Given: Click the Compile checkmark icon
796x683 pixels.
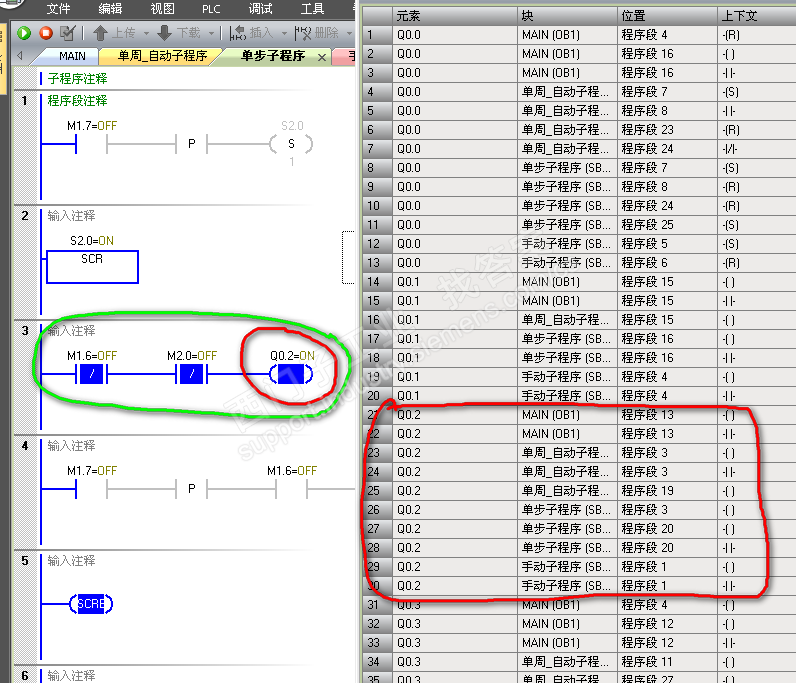Looking at the screenshot, I should coord(67,33).
